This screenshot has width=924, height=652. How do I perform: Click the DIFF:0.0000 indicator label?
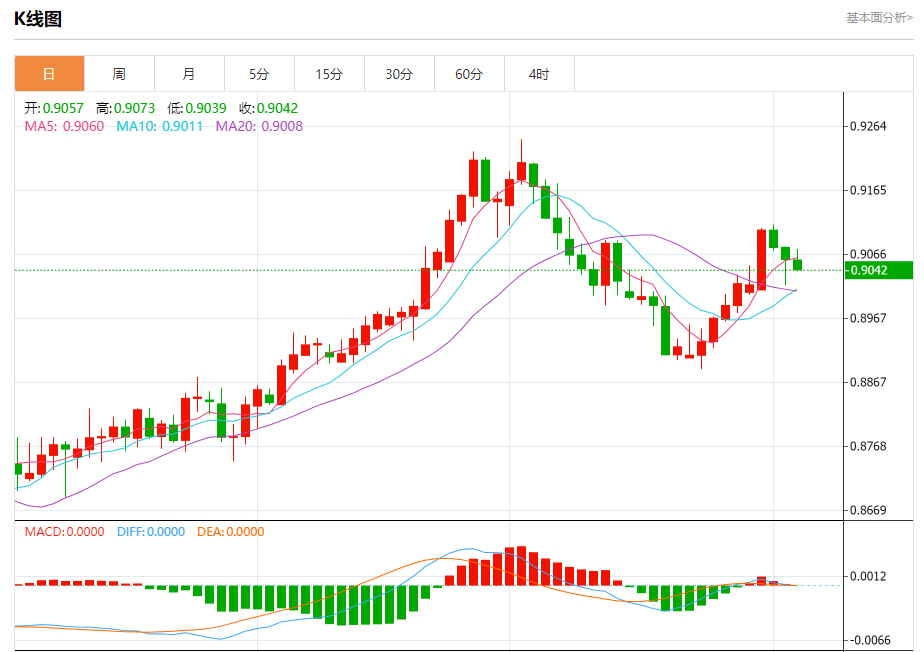tap(151, 532)
